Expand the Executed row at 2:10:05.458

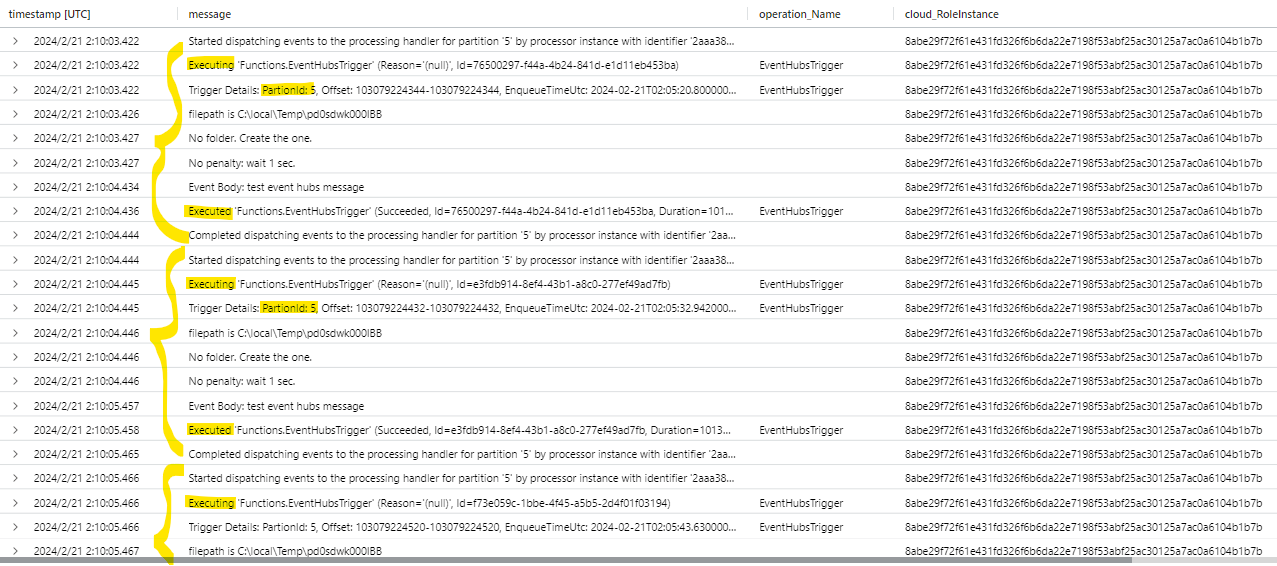pos(15,430)
